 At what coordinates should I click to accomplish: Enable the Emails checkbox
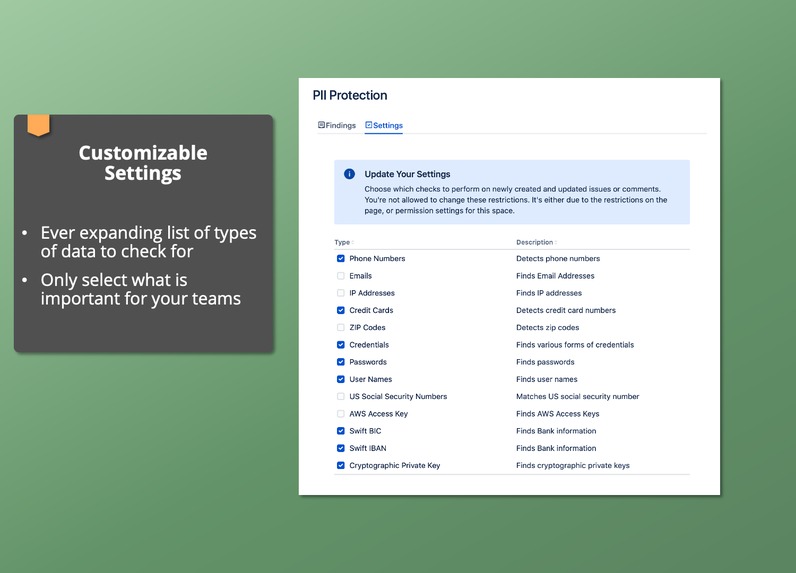341,276
